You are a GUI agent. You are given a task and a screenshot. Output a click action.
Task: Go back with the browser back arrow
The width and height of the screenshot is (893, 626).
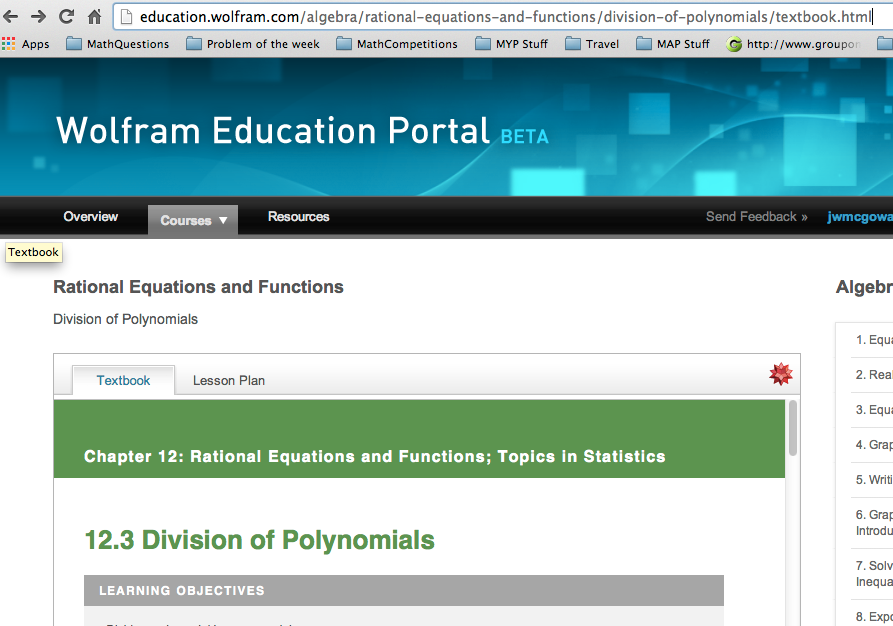tap(11, 17)
